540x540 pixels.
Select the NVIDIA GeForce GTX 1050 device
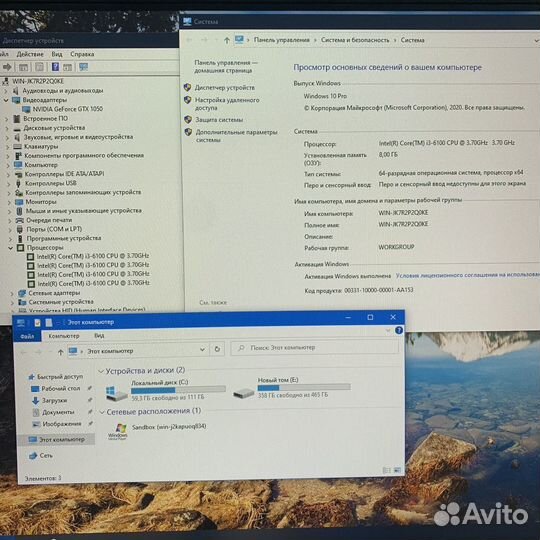(68, 109)
